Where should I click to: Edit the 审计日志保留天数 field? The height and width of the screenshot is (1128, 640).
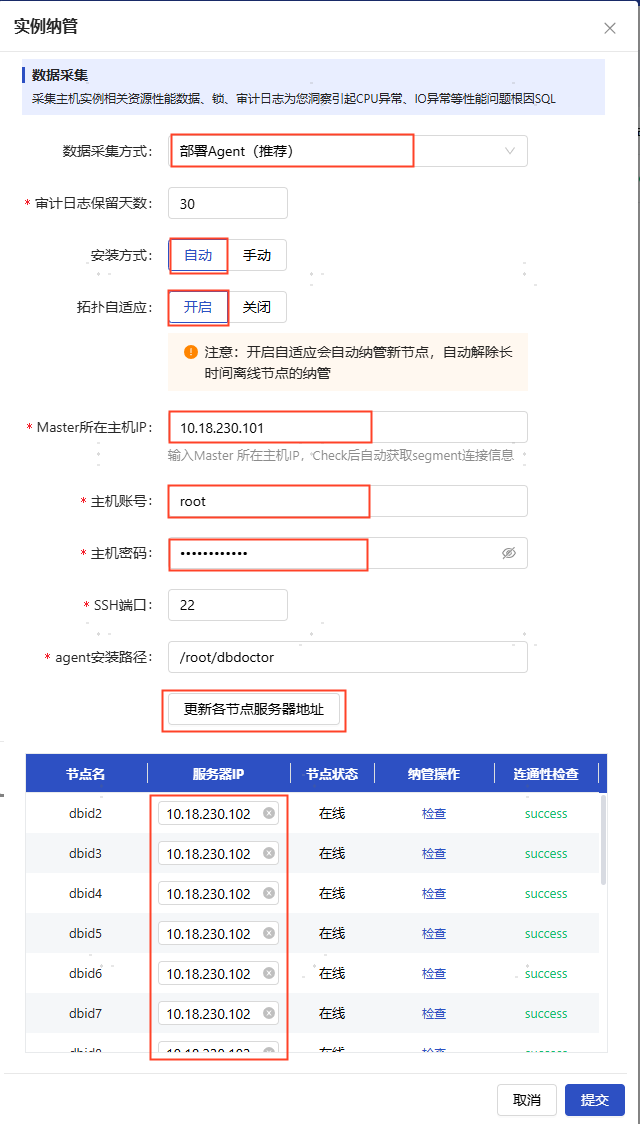click(228, 204)
